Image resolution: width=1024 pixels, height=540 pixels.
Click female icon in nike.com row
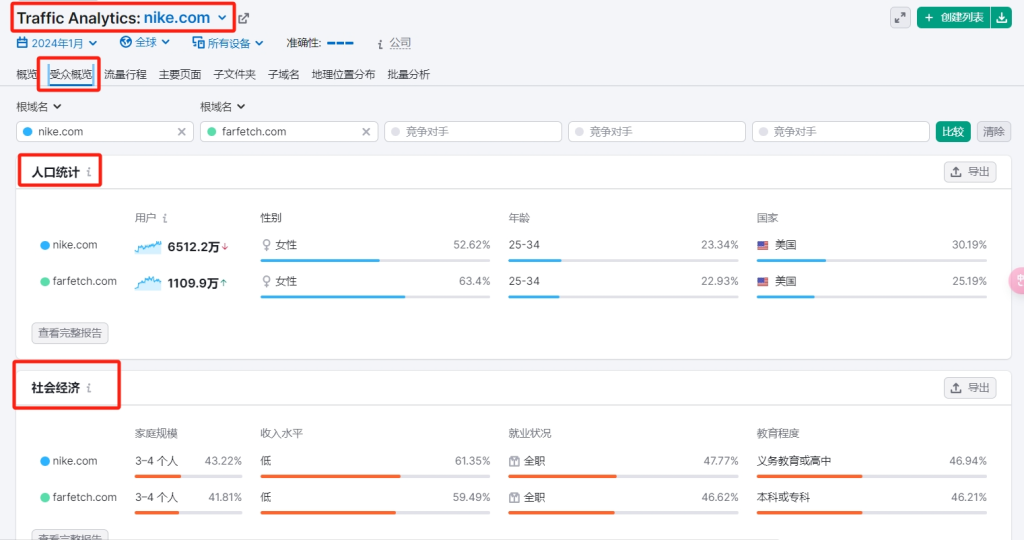pyautogui.click(x=266, y=245)
